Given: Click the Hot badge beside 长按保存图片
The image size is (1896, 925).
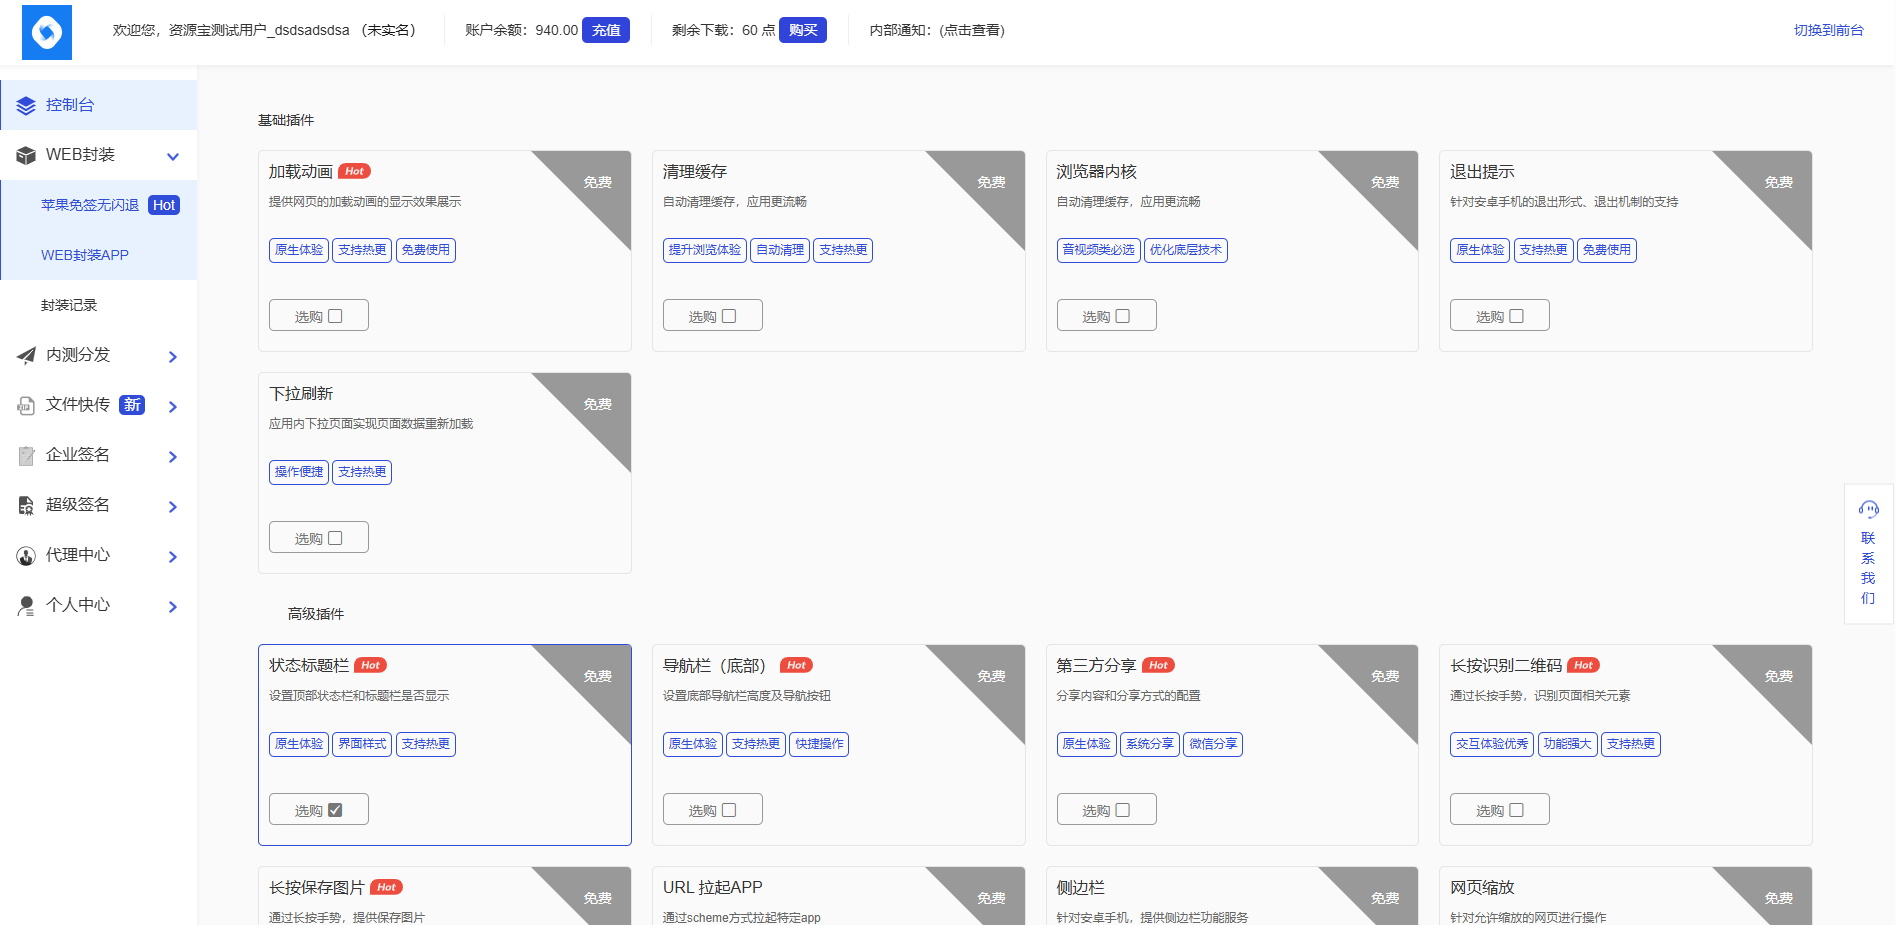Looking at the screenshot, I should pyautogui.click(x=386, y=887).
